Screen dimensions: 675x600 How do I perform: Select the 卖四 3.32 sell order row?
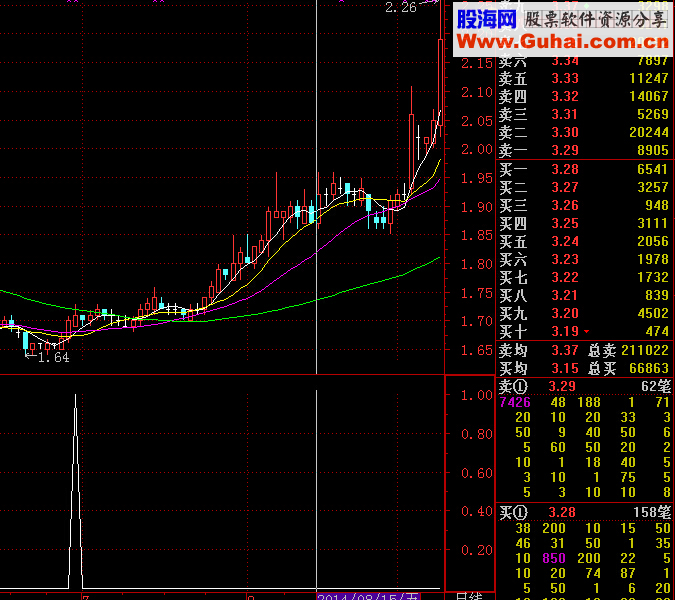pyautogui.click(x=583, y=96)
